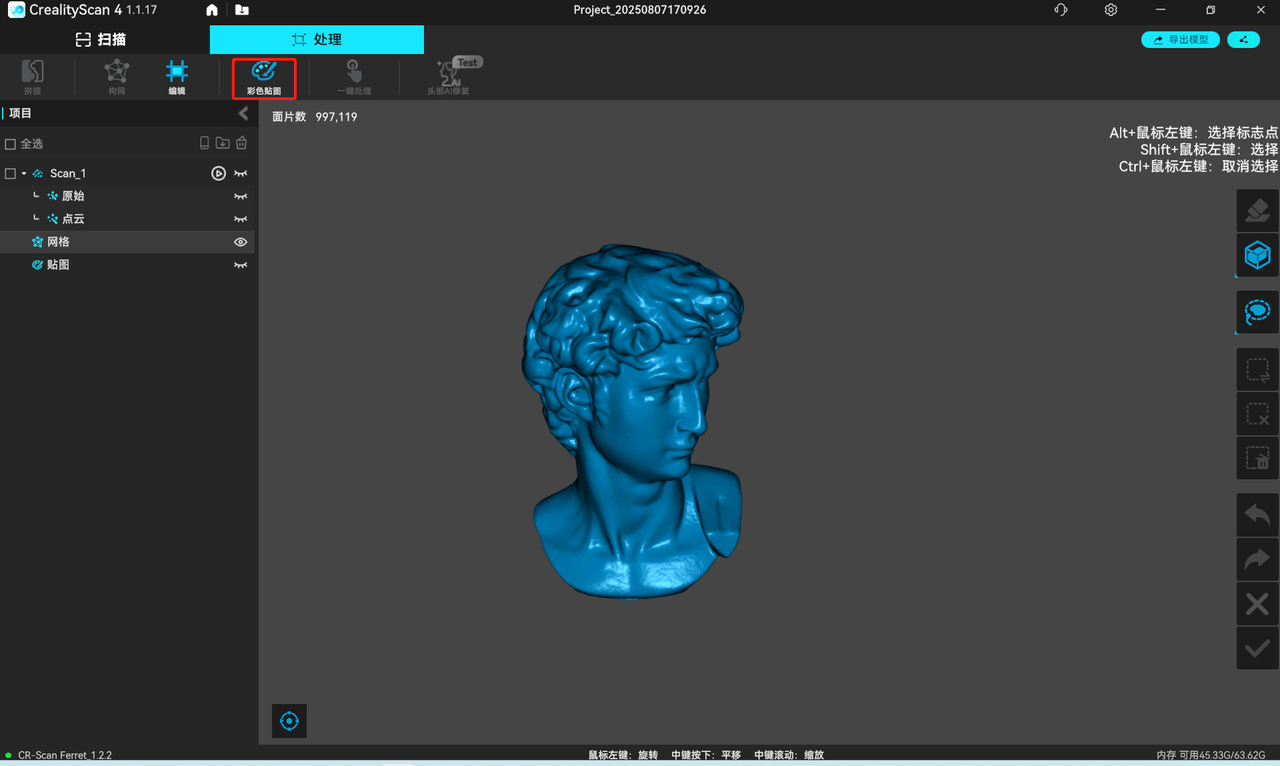Image resolution: width=1280 pixels, height=766 pixels.
Task: Click the invert selection tool
Action: coord(1257,370)
